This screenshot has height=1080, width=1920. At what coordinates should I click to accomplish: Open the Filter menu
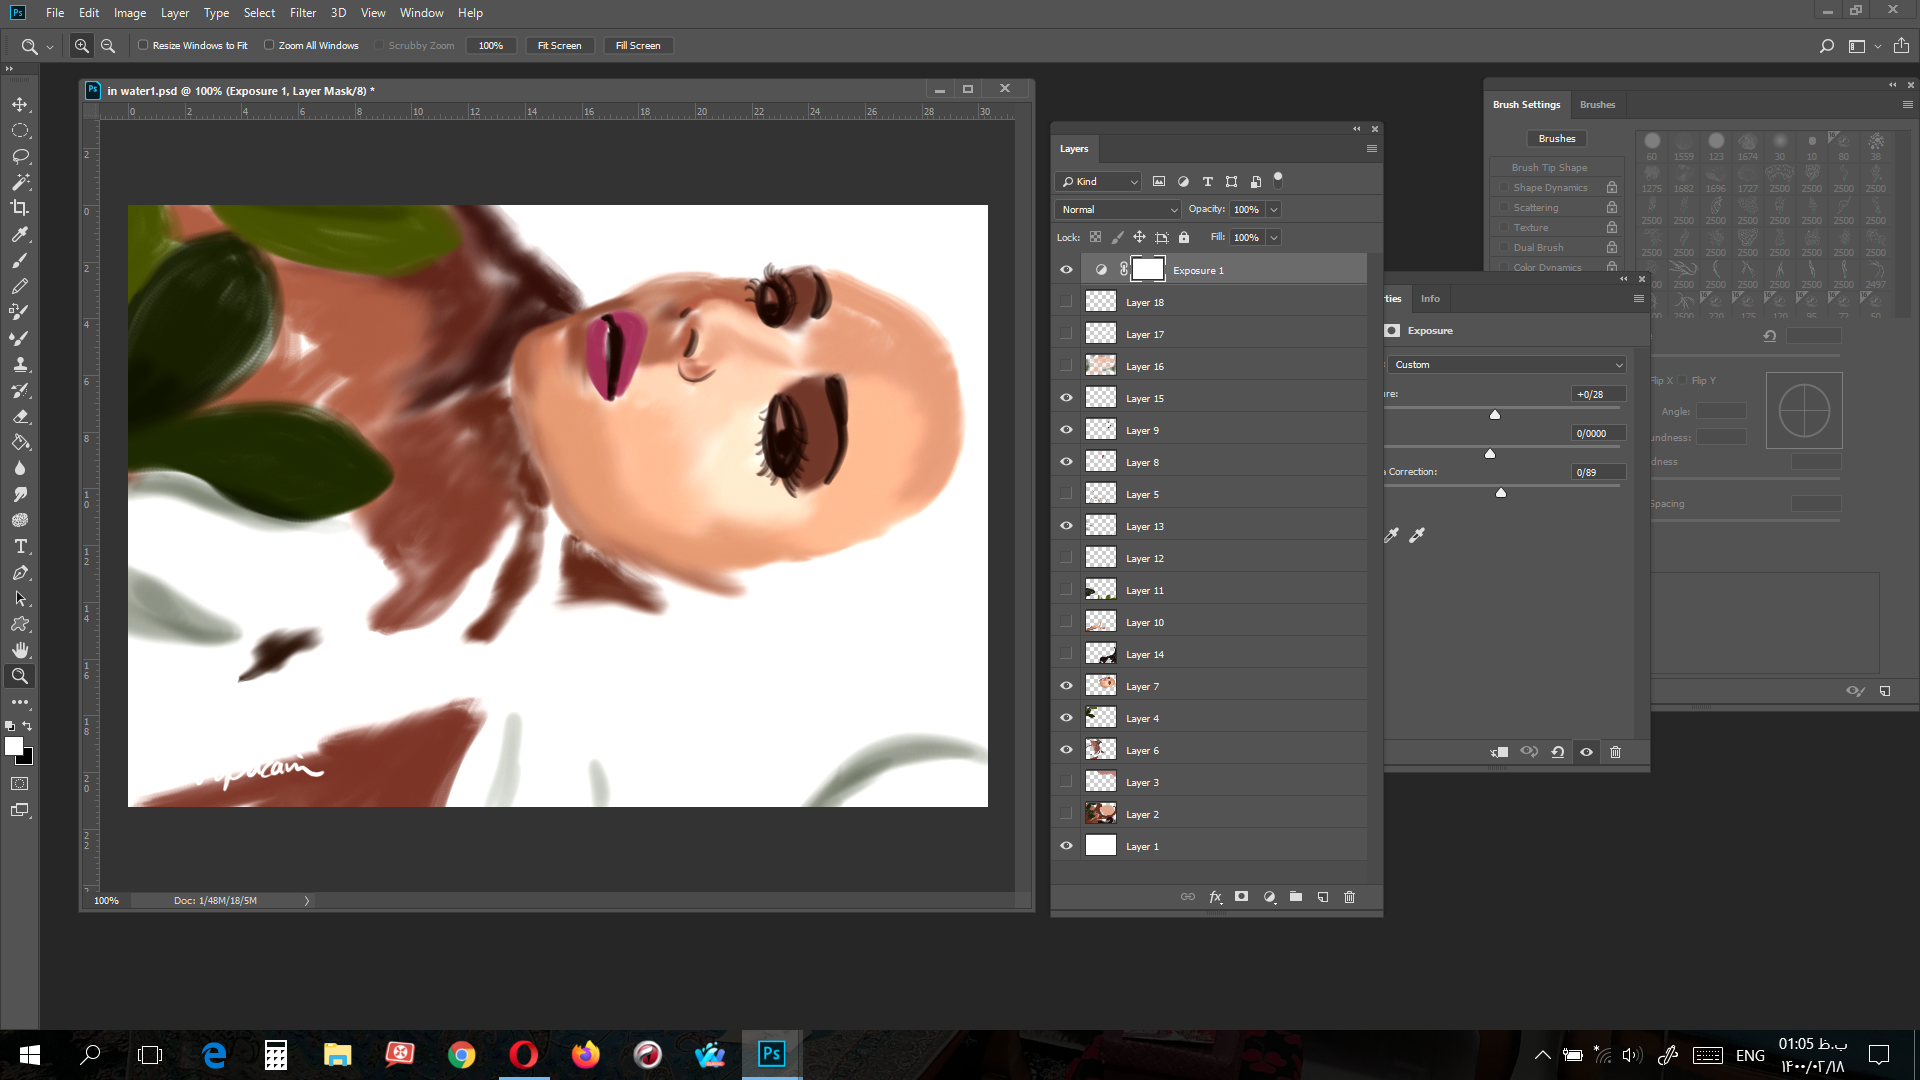pyautogui.click(x=303, y=13)
